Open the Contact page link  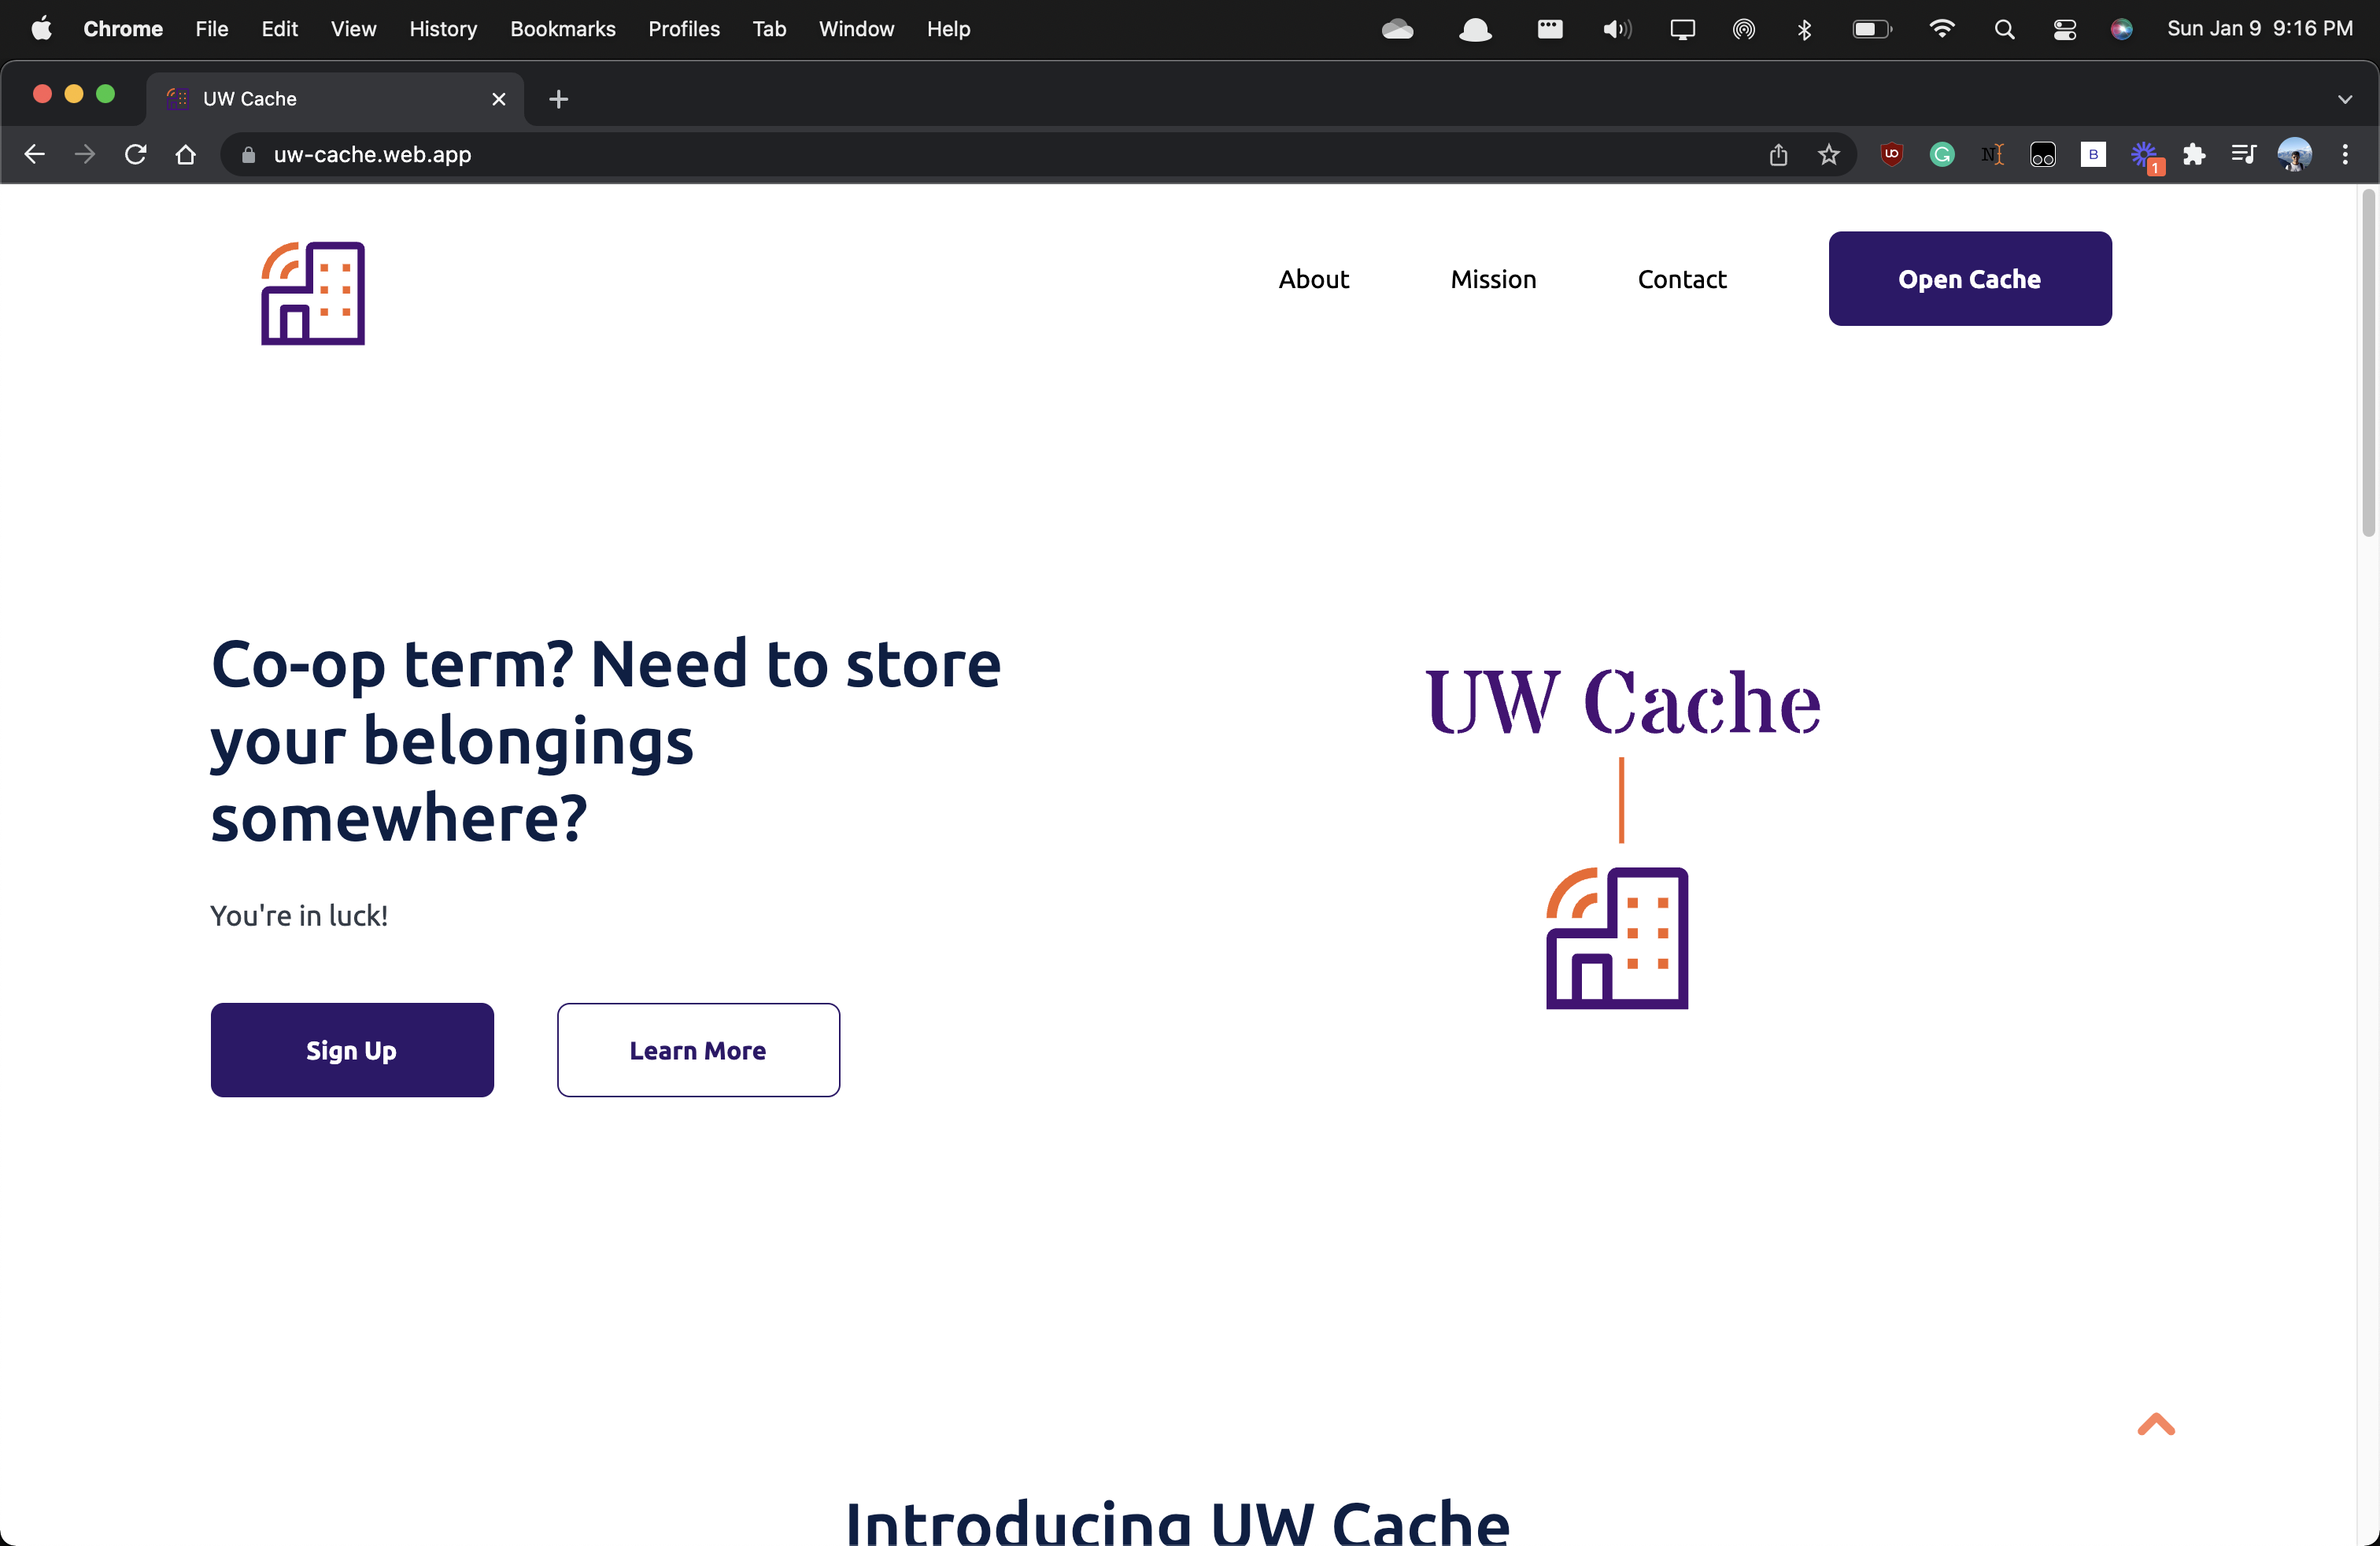tap(1681, 279)
